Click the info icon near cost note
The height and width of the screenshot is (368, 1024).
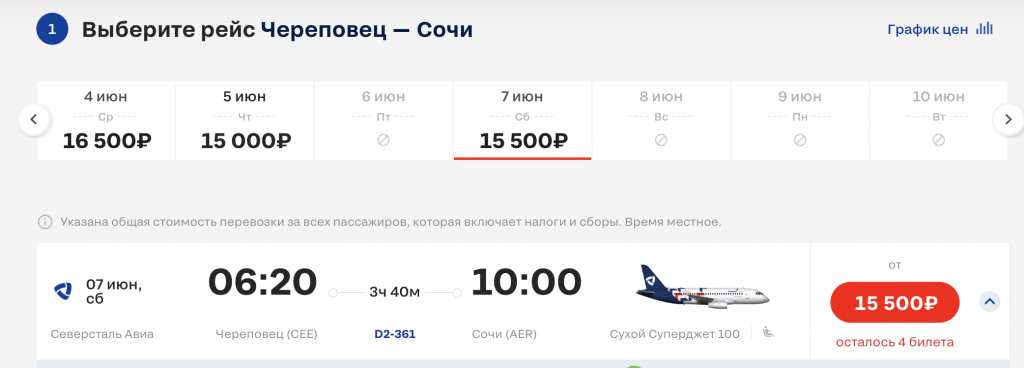[x=45, y=222]
